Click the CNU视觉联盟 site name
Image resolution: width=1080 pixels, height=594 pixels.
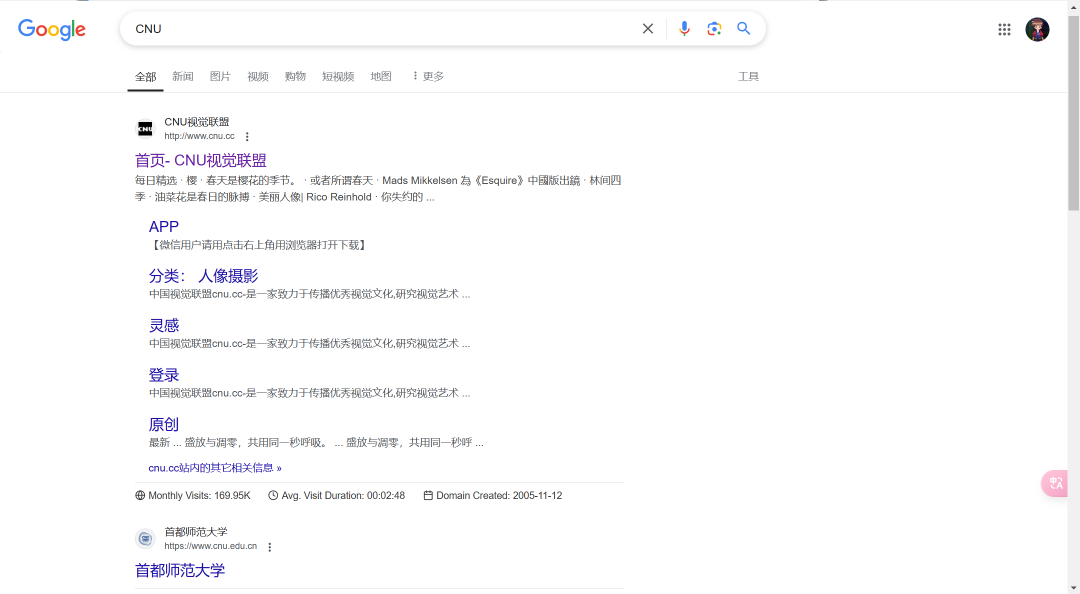[x=196, y=122]
